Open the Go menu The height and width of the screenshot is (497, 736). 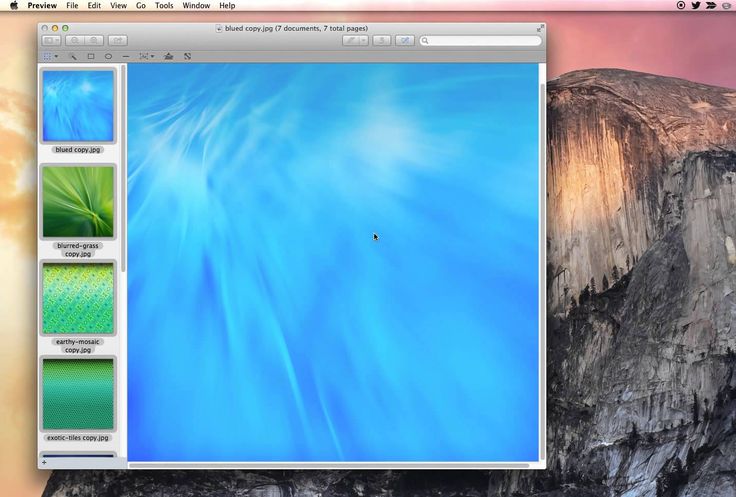141,6
